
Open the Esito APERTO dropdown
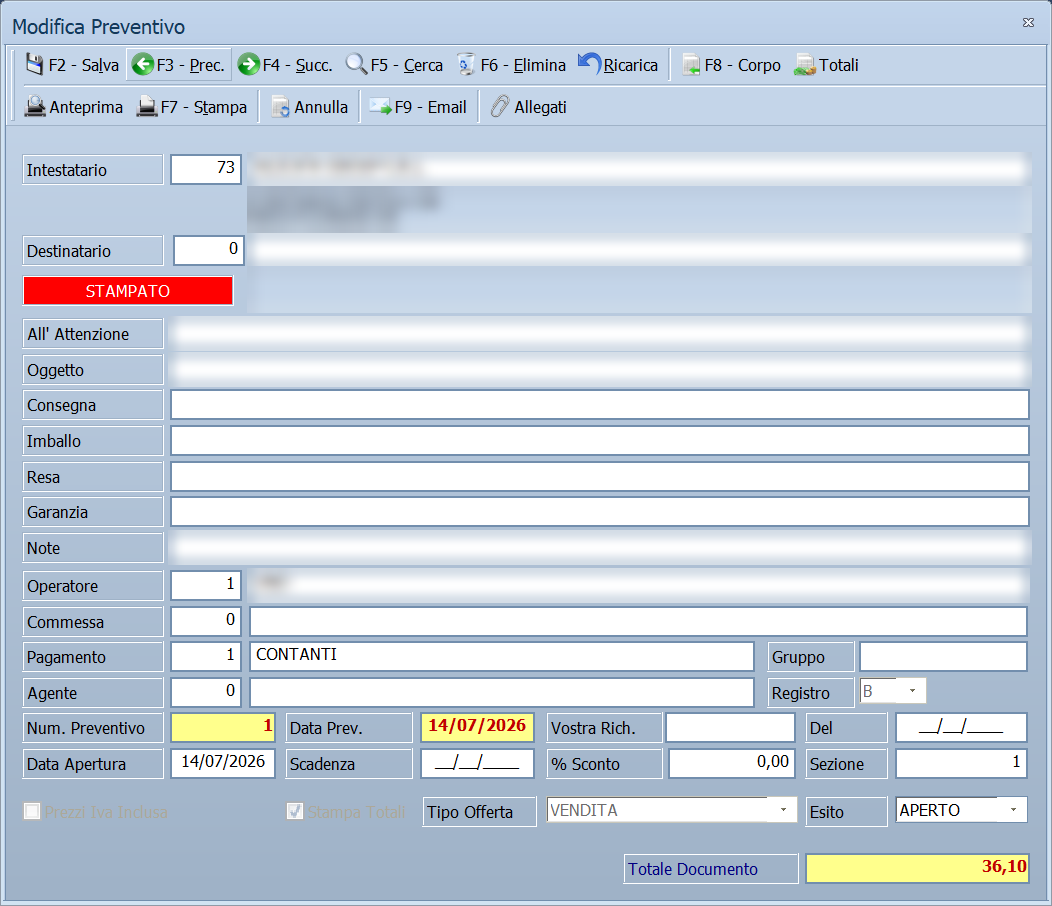point(1013,810)
